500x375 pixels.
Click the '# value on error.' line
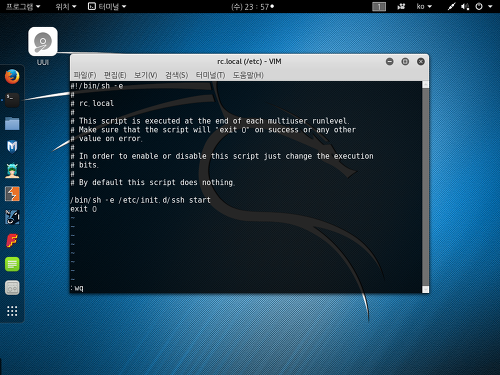coord(106,139)
